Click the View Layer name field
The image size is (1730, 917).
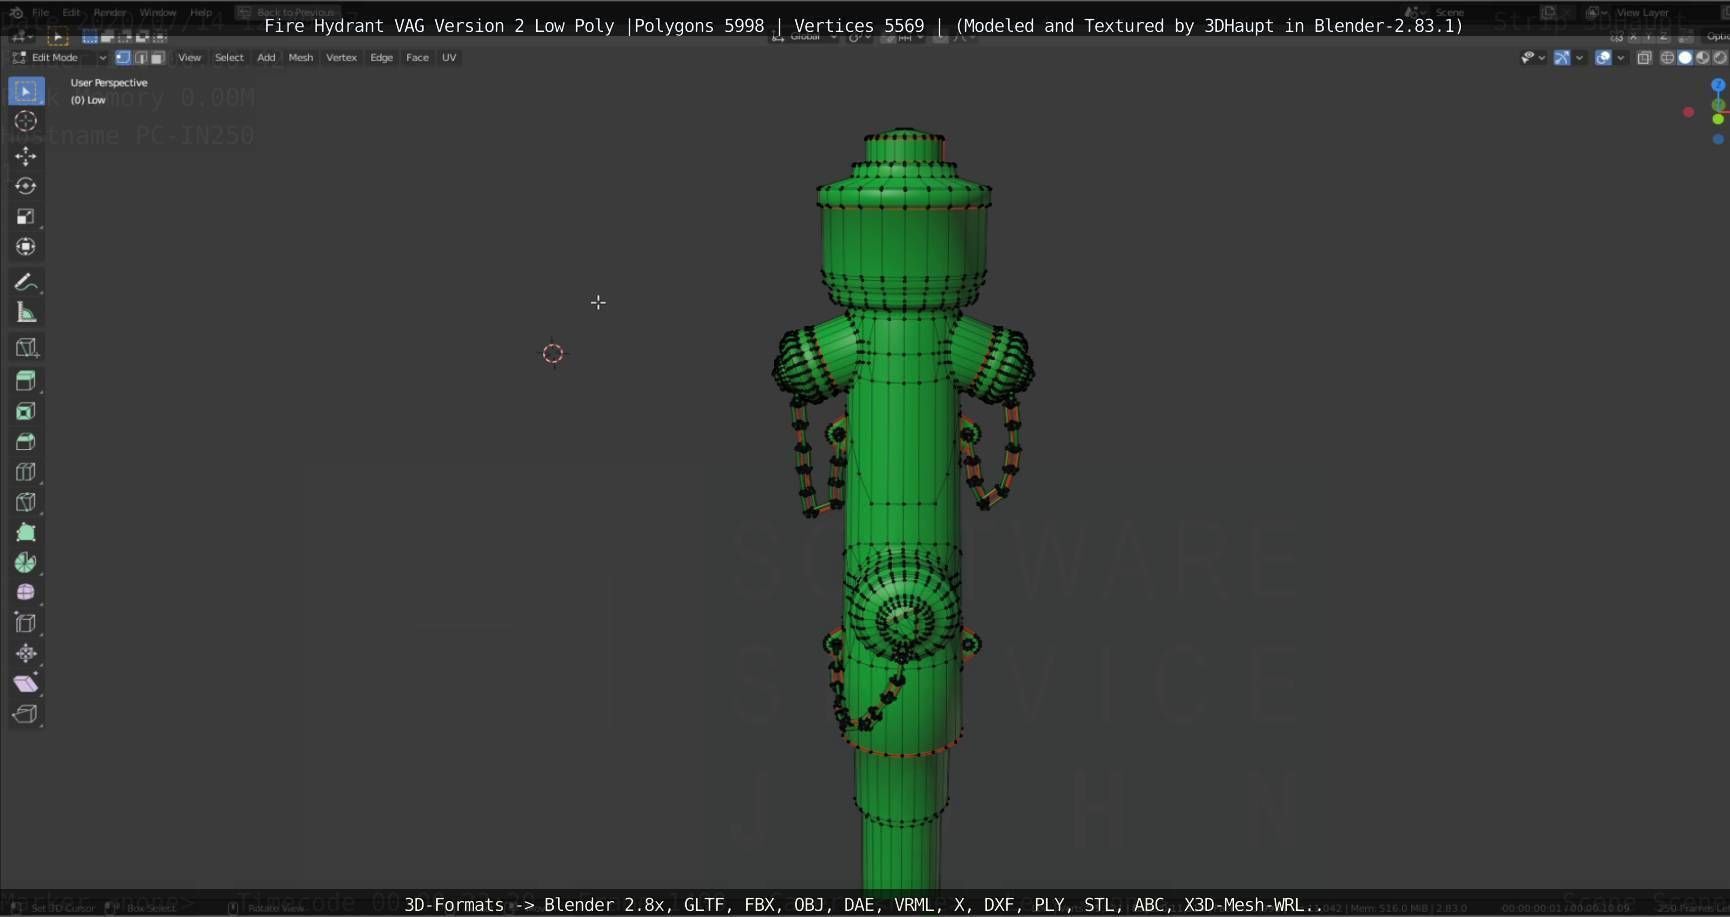pos(1645,13)
